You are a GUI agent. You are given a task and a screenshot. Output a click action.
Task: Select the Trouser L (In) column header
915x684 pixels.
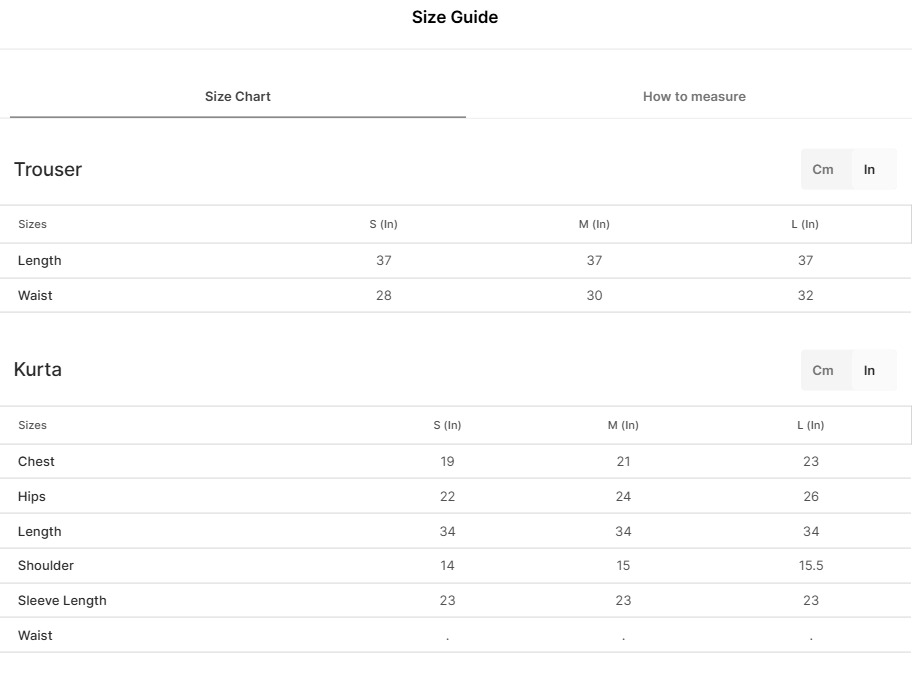805,225
